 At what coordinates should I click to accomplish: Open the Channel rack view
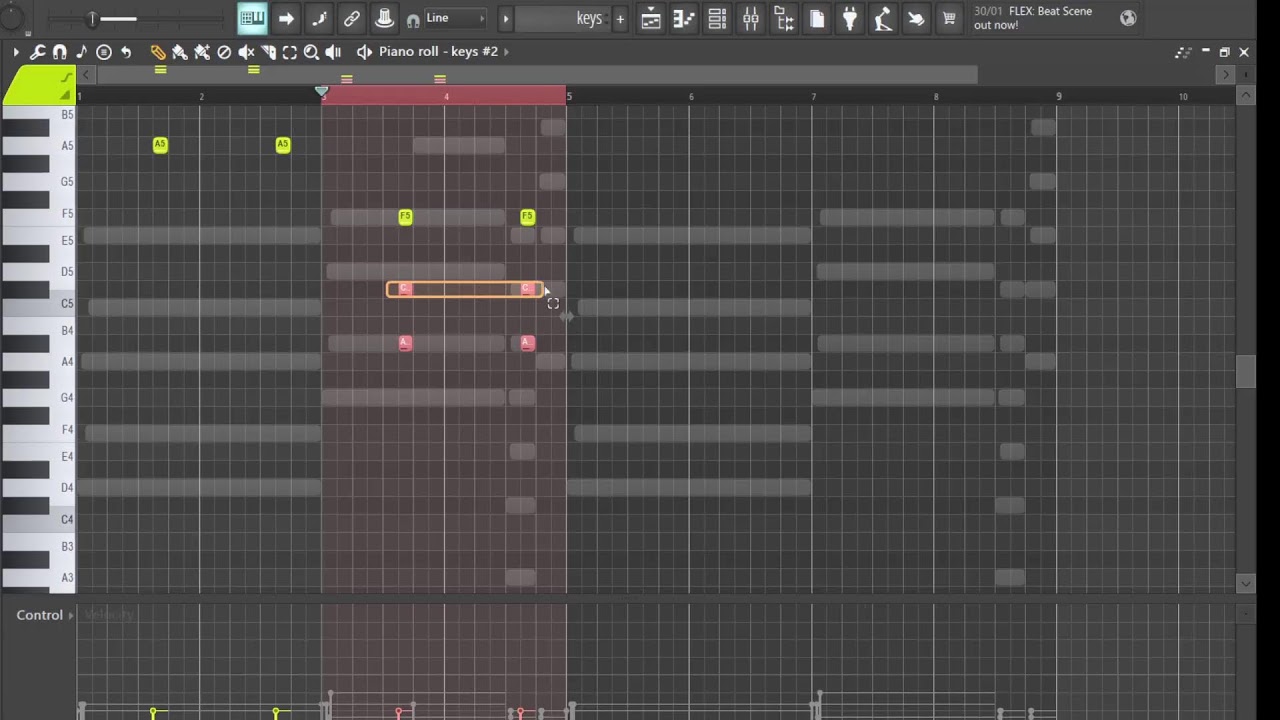click(x=717, y=18)
